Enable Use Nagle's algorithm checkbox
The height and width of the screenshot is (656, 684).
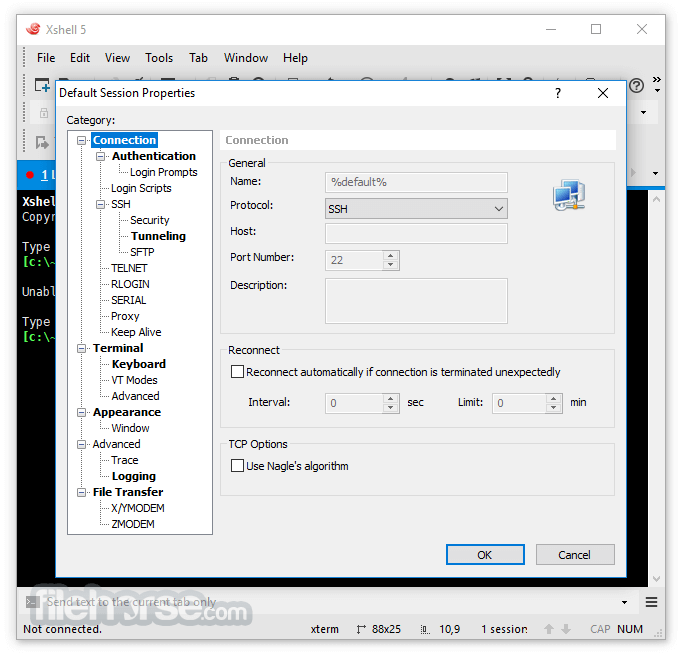237,465
